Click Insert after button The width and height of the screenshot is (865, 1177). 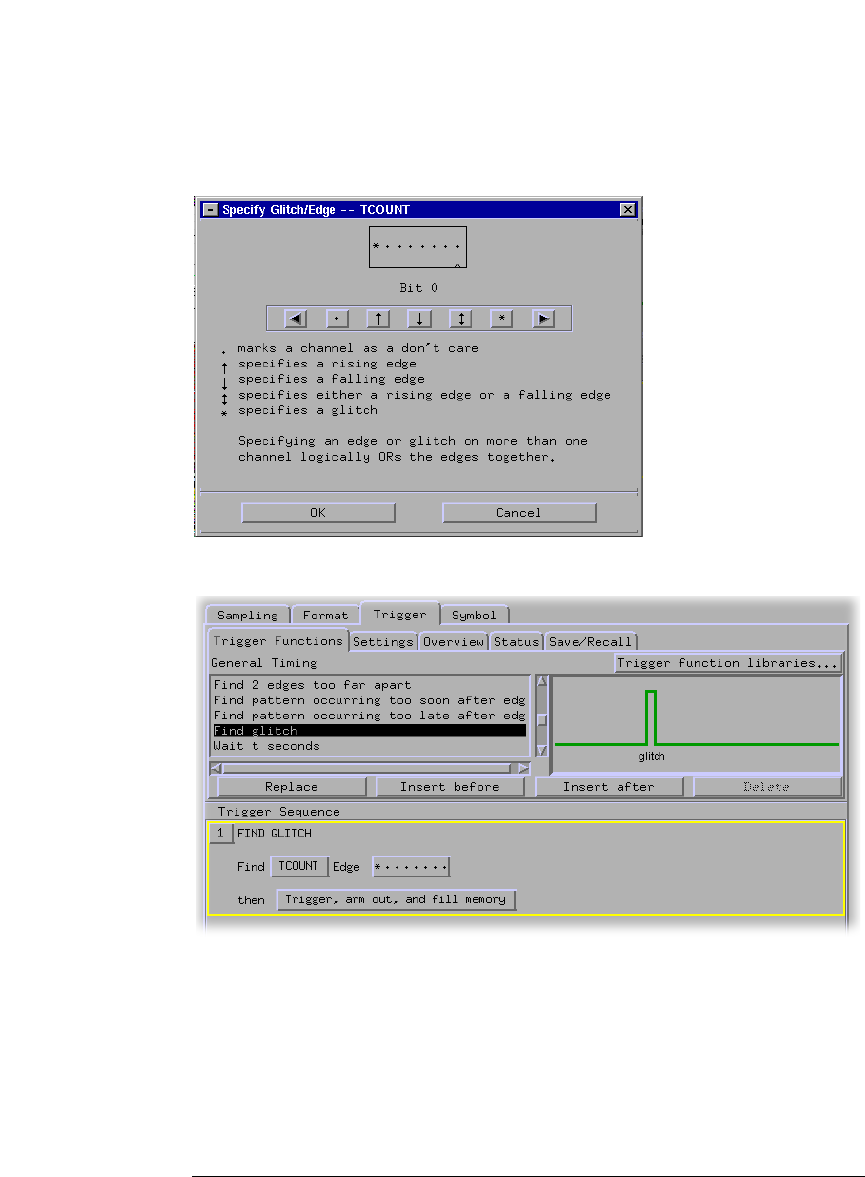[x=609, y=787]
